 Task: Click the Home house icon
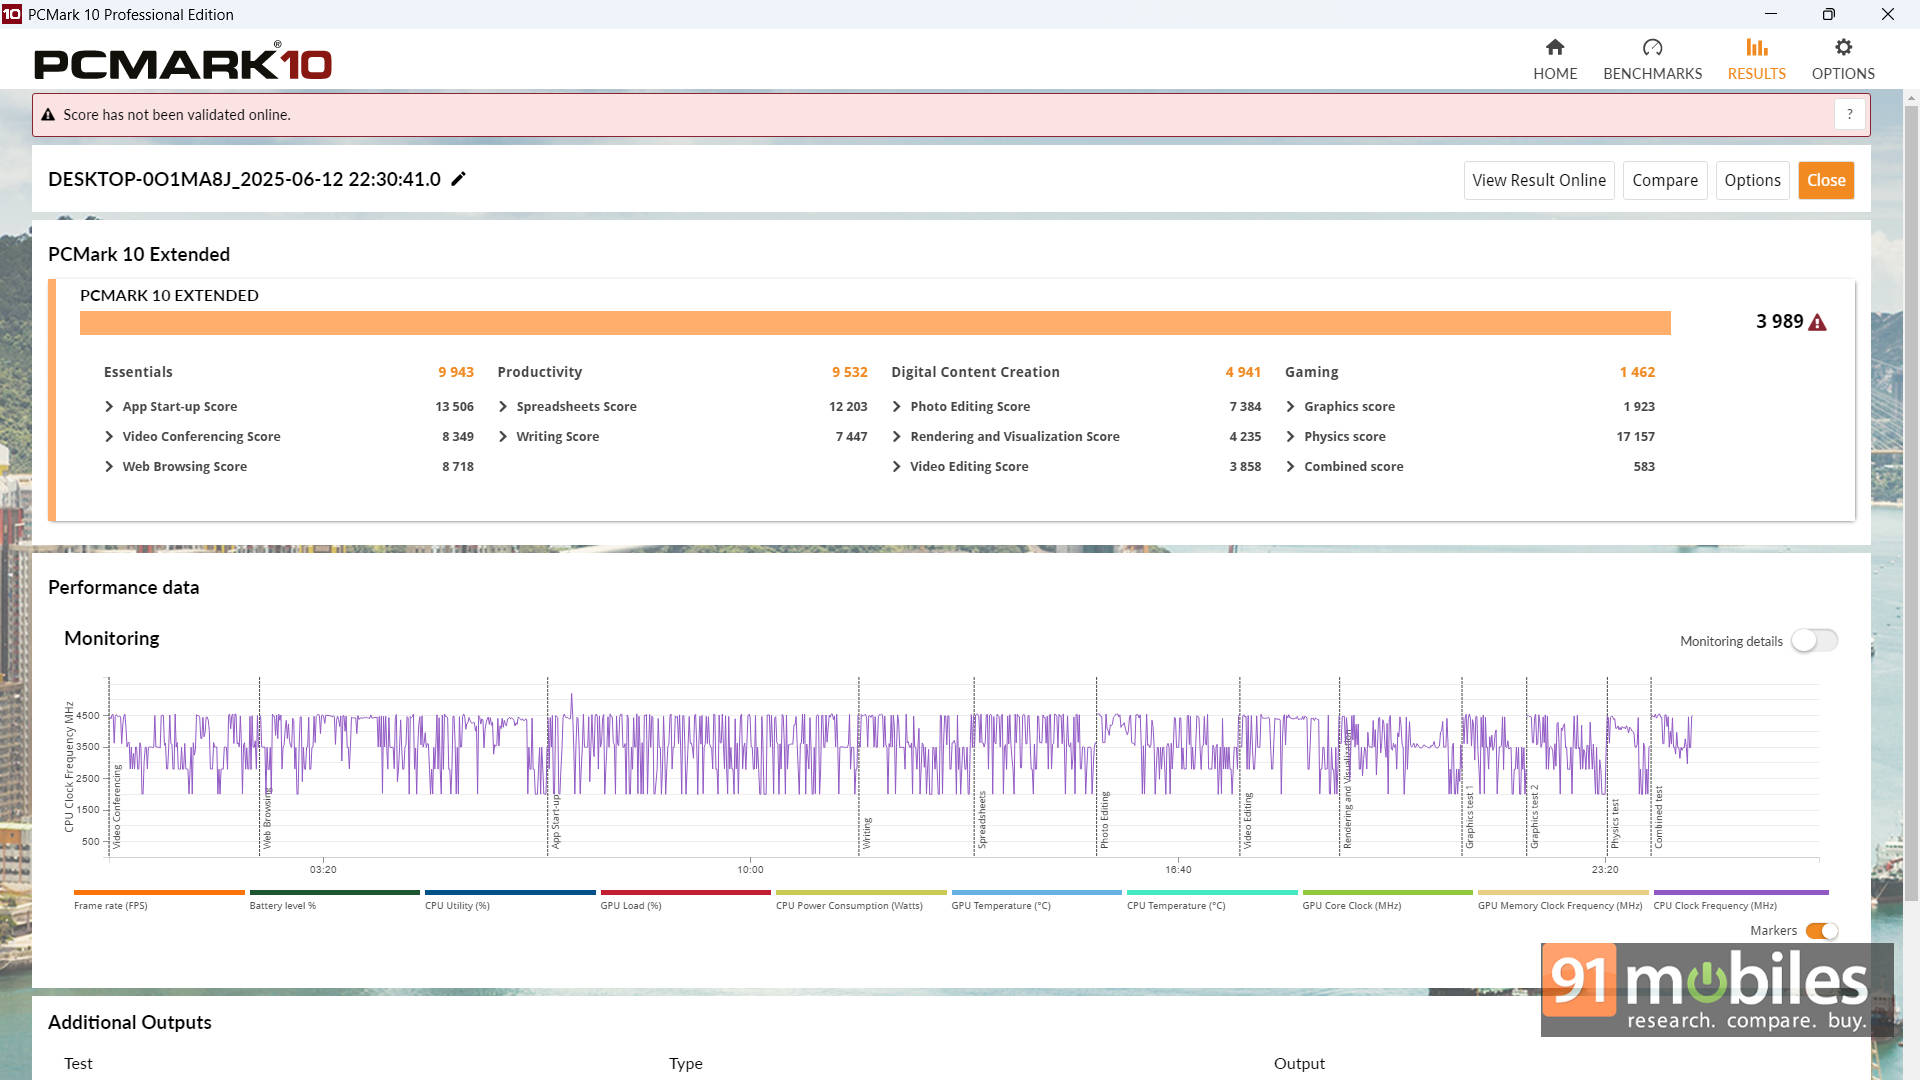click(x=1555, y=47)
